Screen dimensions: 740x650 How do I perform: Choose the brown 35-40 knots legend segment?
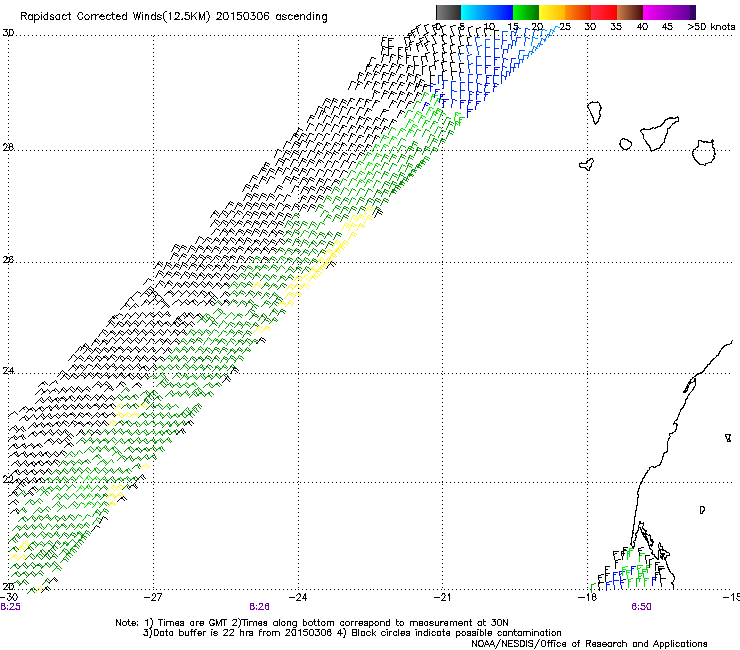[630, 12]
